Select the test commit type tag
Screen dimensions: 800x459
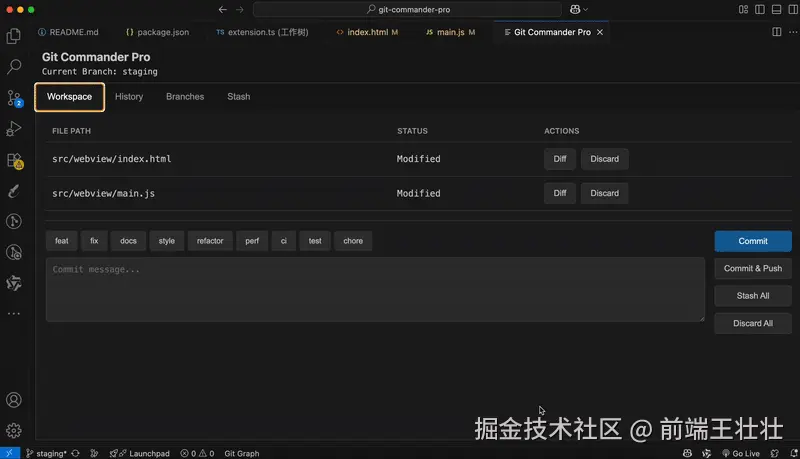(x=315, y=241)
